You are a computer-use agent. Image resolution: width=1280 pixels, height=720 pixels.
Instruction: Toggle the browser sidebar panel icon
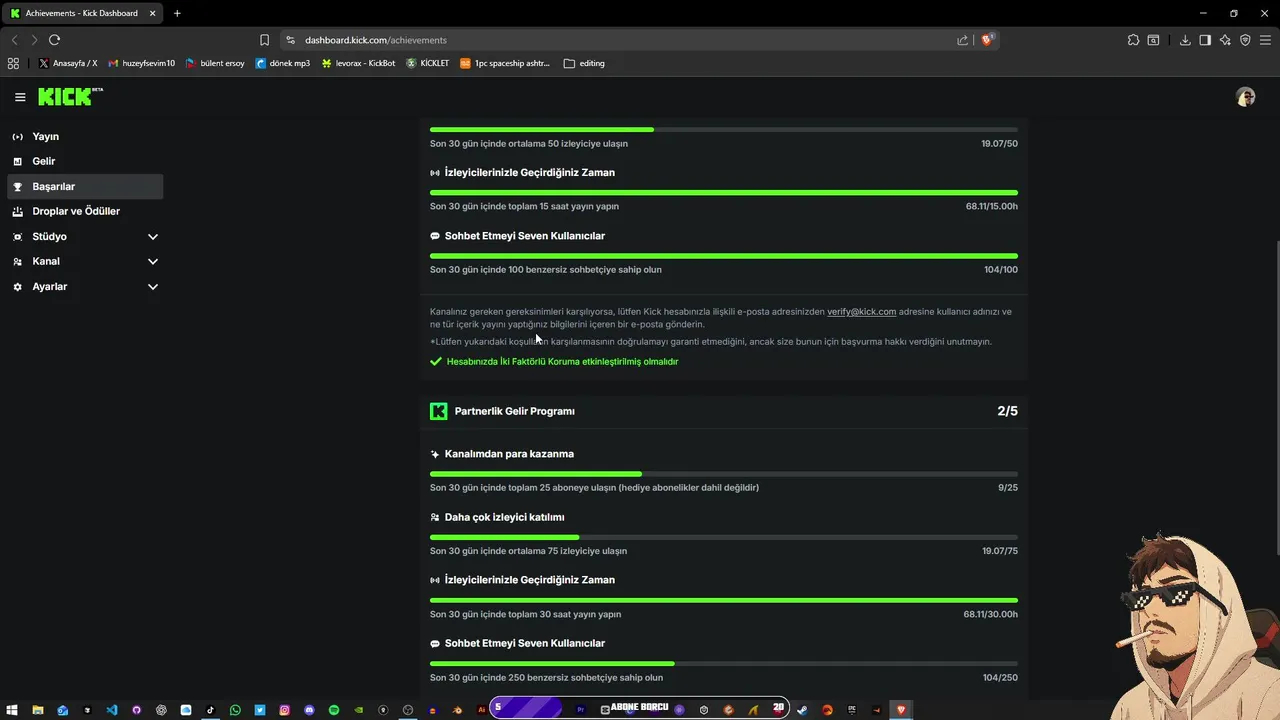[1205, 40]
